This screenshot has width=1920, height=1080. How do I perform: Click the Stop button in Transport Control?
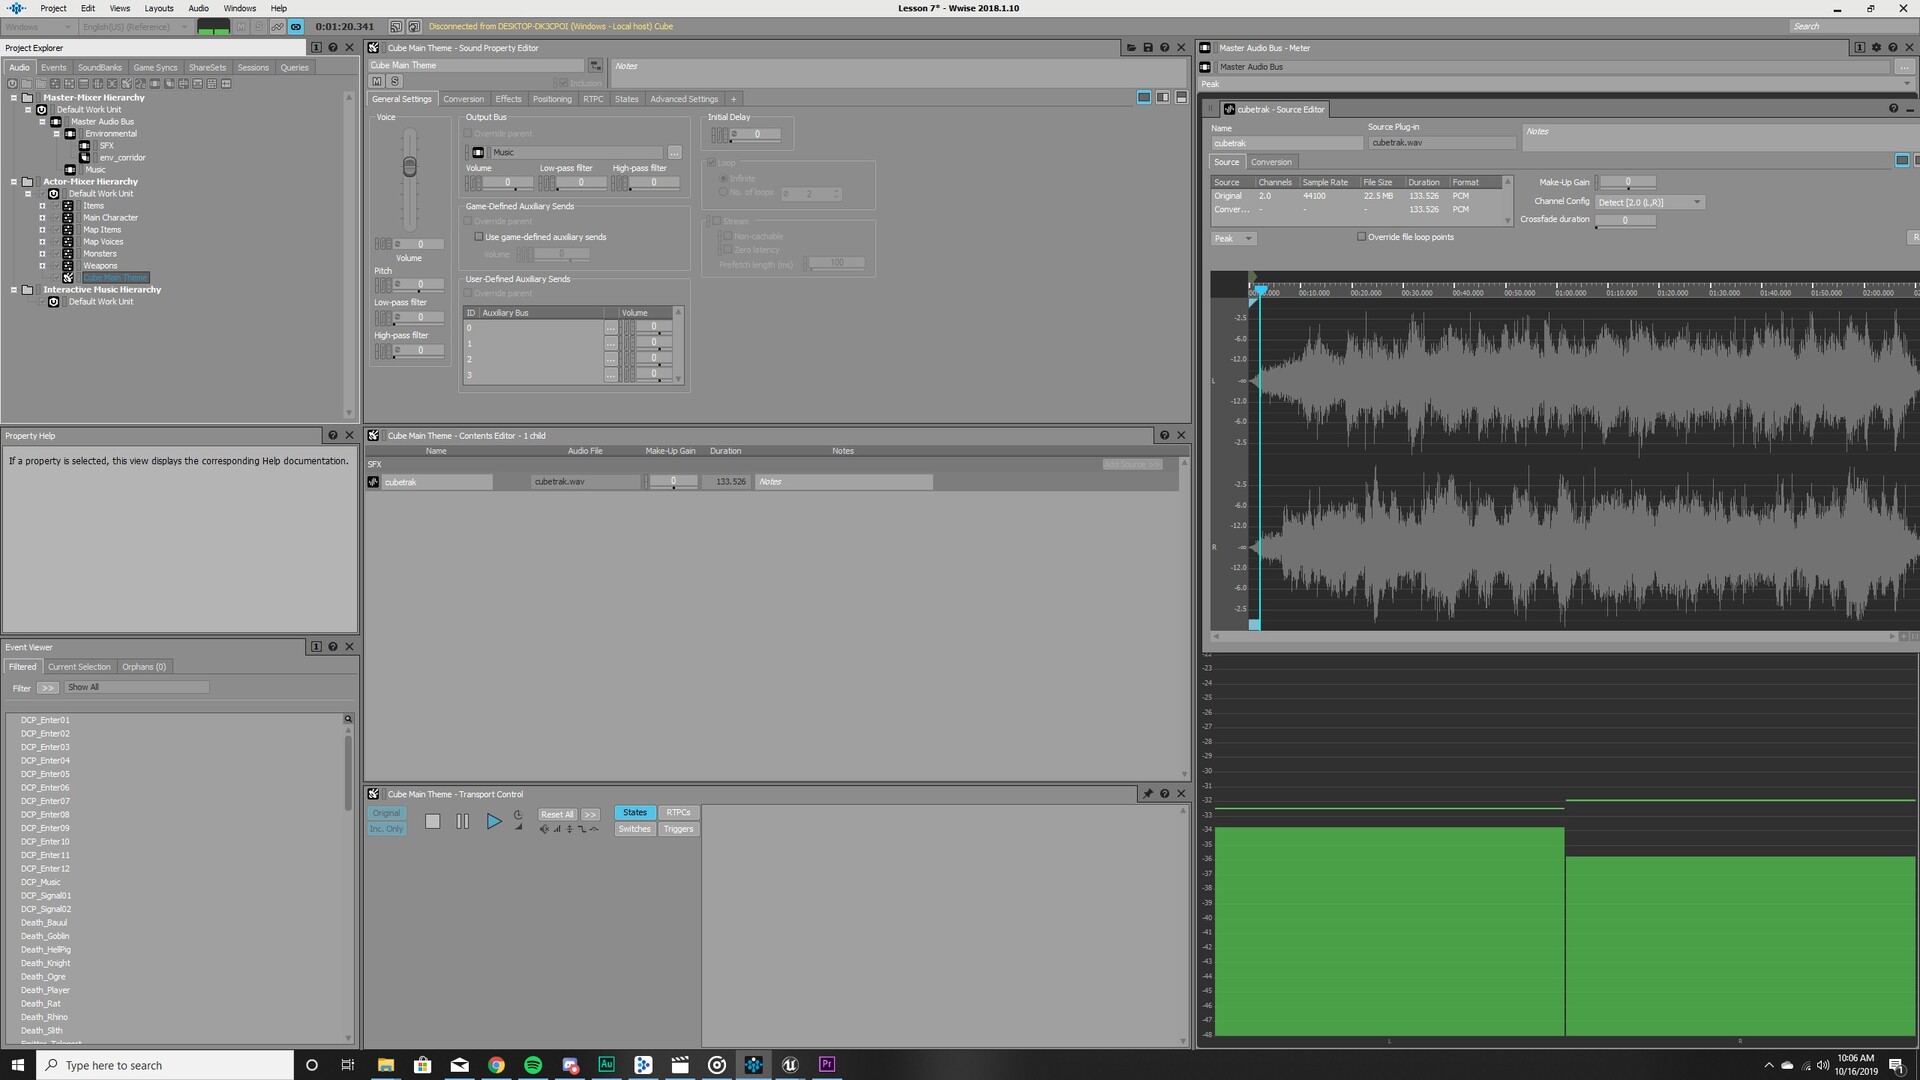[x=432, y=821]
